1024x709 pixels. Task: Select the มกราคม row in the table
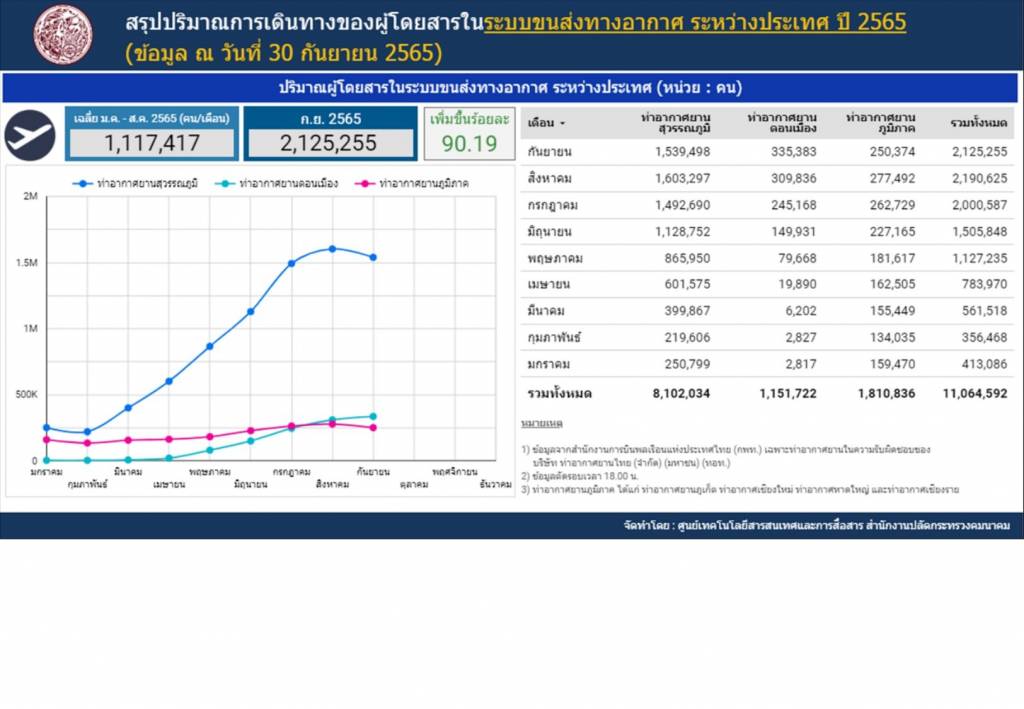(766, 364)
